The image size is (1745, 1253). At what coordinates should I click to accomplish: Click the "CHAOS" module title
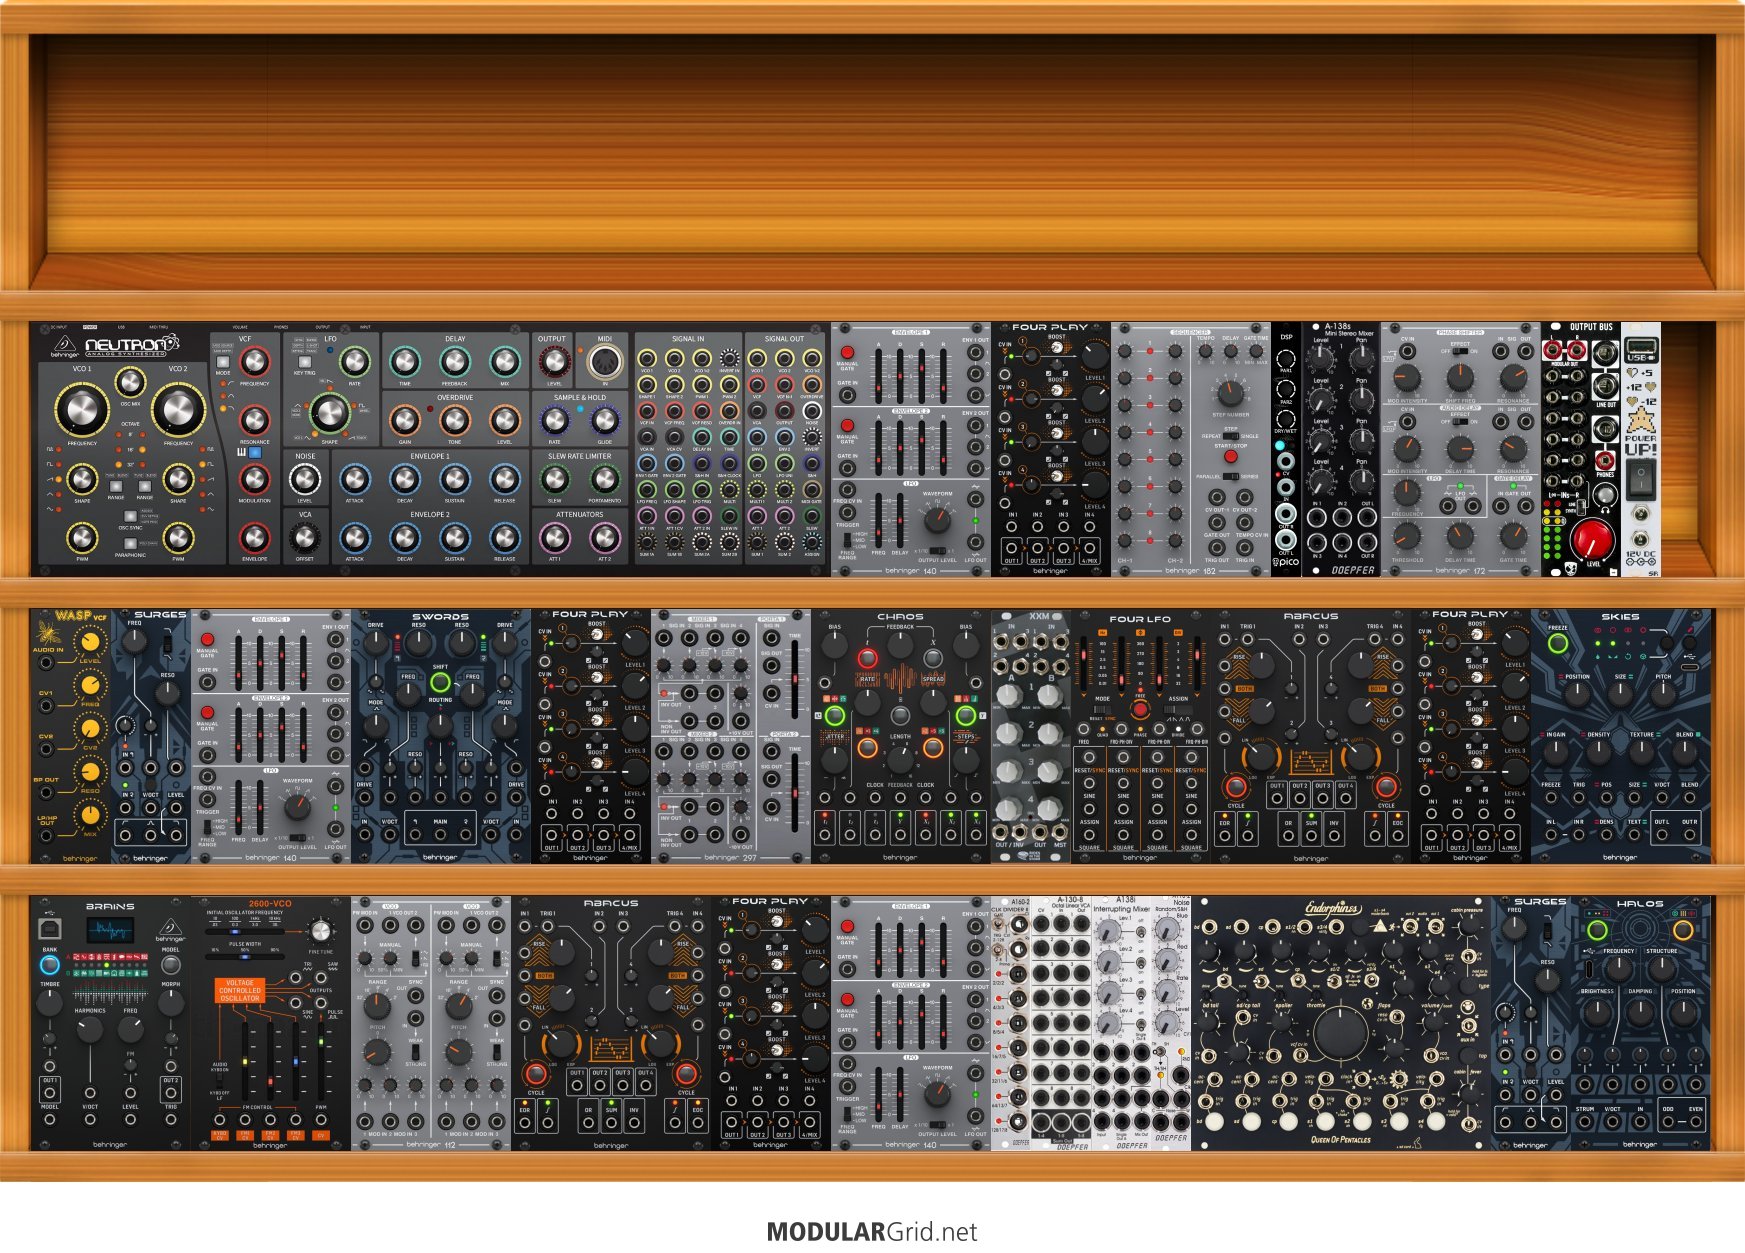[x=900, y=616]
